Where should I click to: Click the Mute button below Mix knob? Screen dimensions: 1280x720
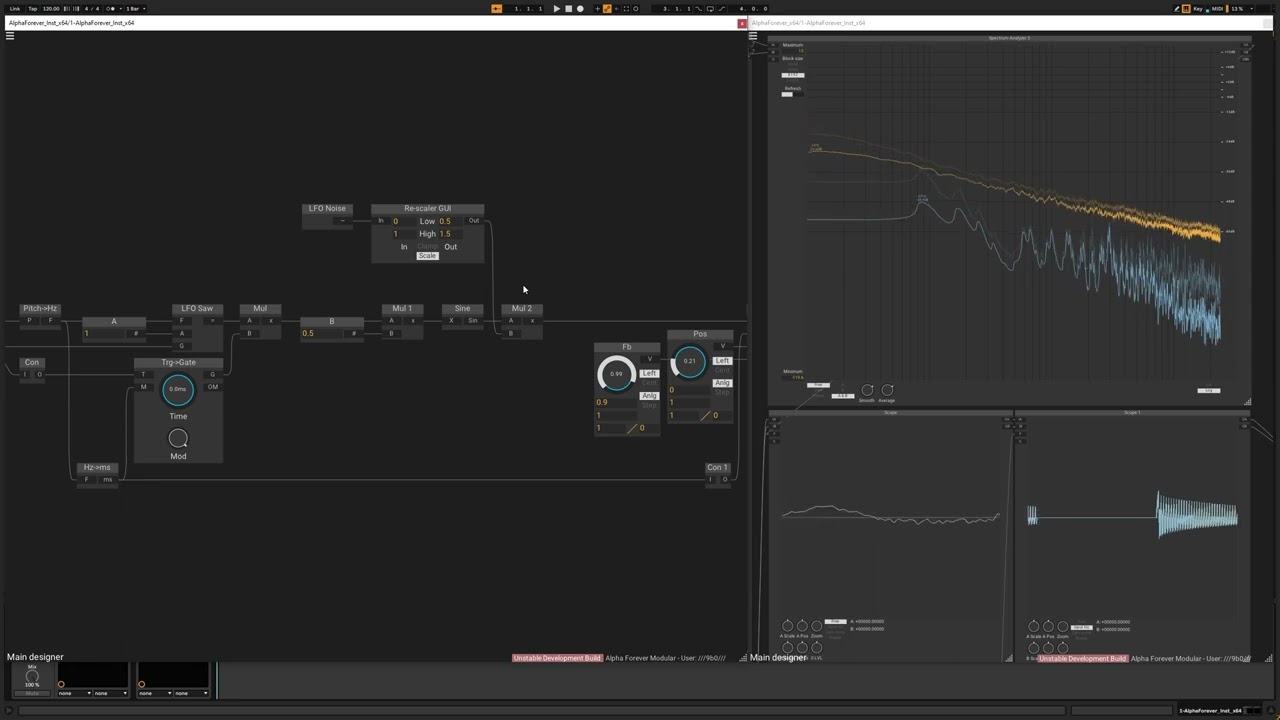[32, 693]
